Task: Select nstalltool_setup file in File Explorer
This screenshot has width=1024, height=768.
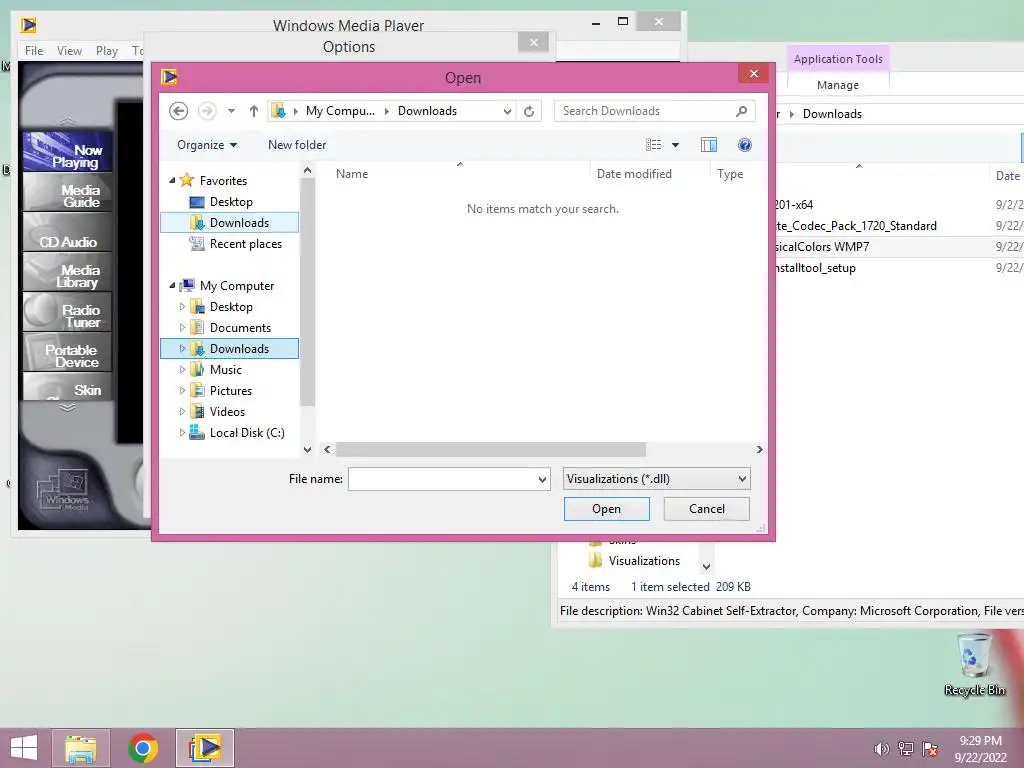Action: tap(816, 268)
